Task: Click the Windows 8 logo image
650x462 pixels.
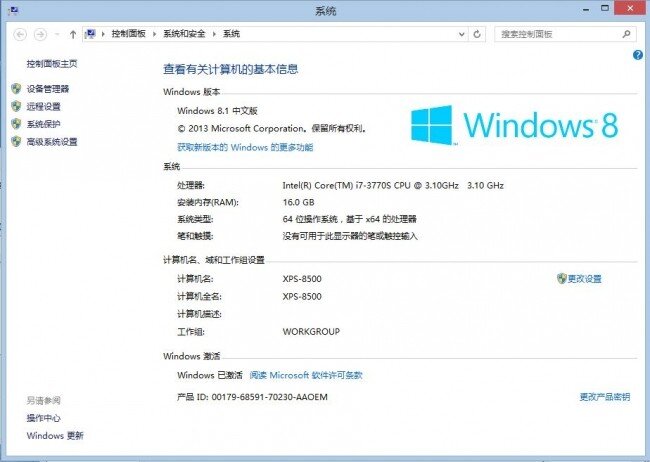Action: click(514, 125)
